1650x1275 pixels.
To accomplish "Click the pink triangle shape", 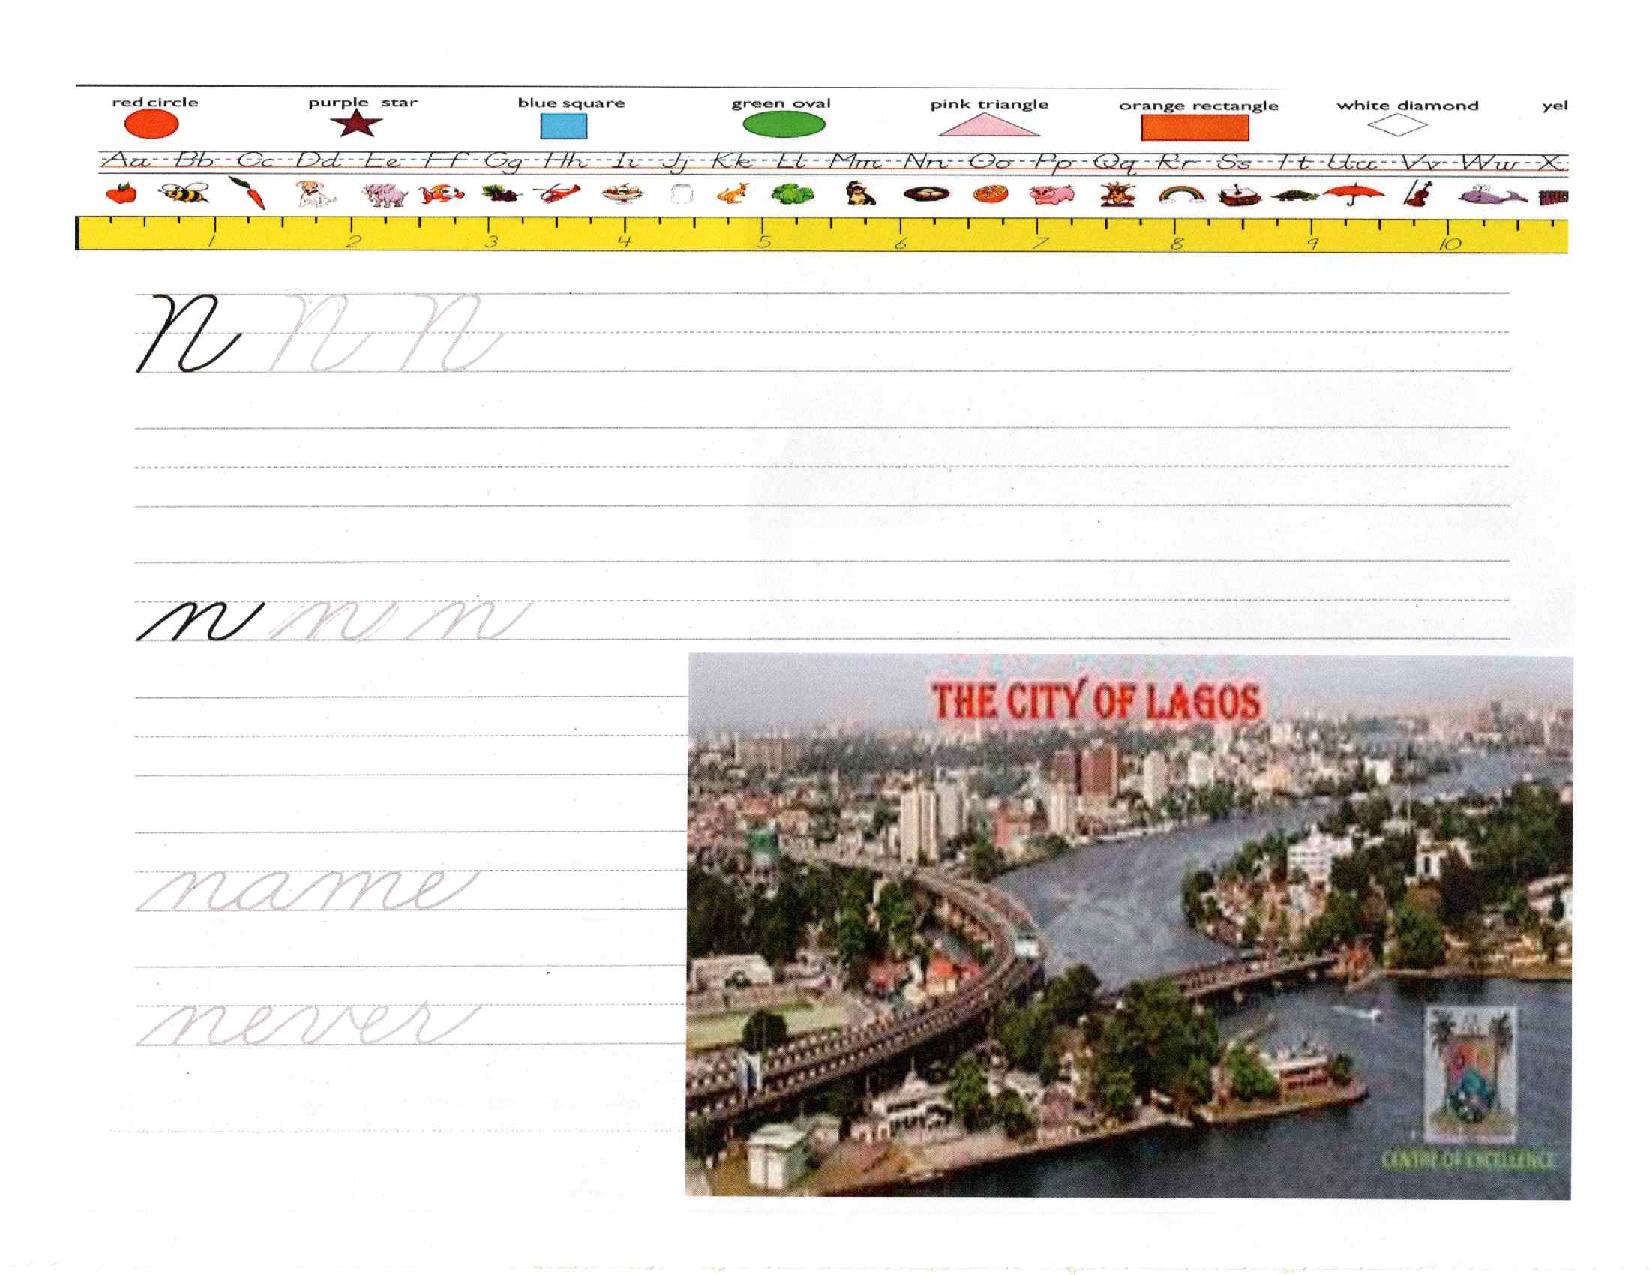I will [988, 125].
